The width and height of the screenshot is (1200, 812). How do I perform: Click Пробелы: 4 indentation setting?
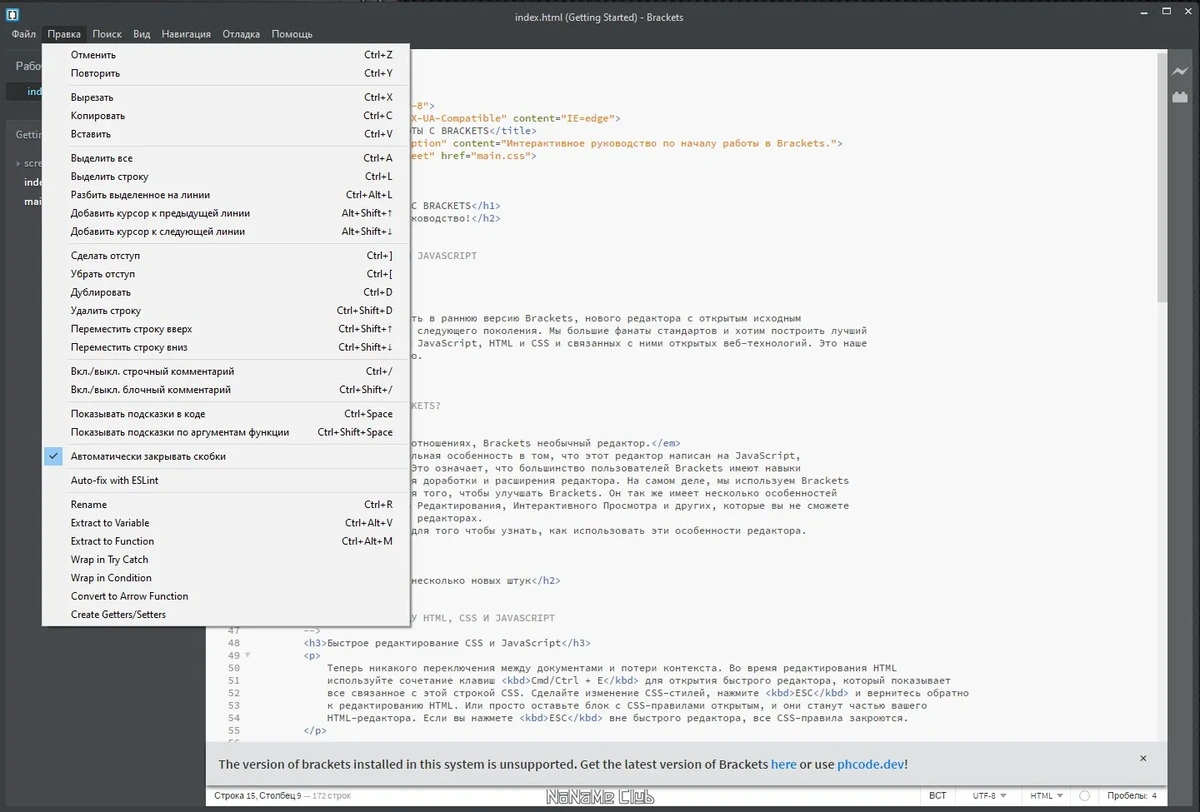[x=1132, y=796]
